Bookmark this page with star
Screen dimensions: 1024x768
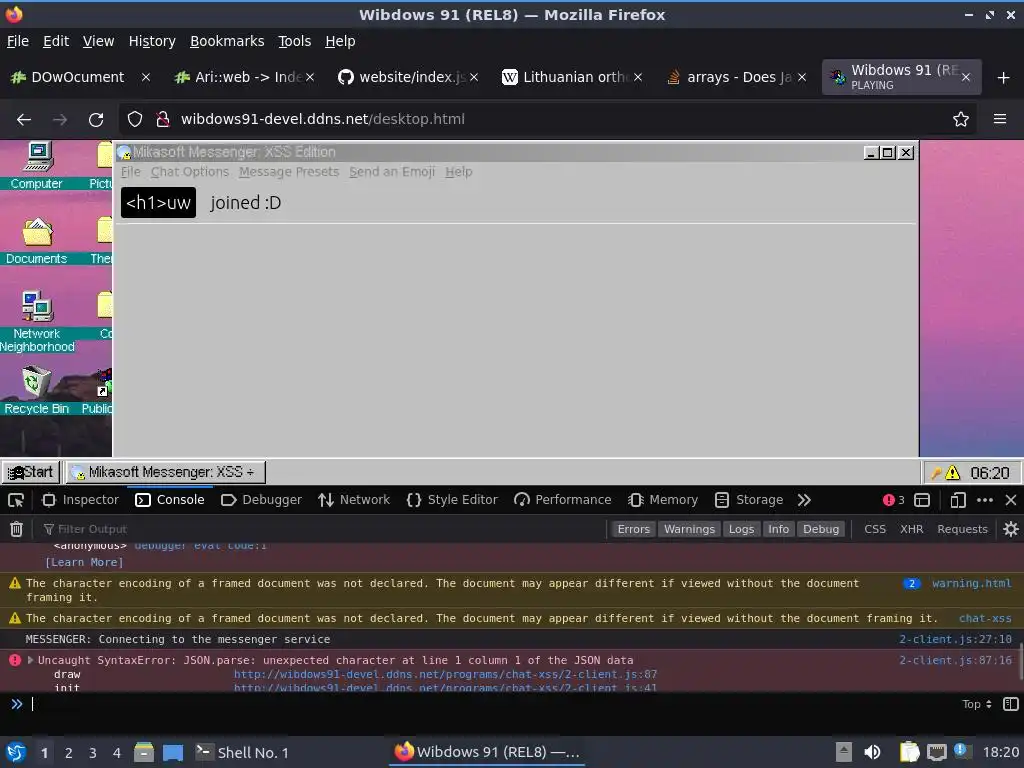click(961, 120)
